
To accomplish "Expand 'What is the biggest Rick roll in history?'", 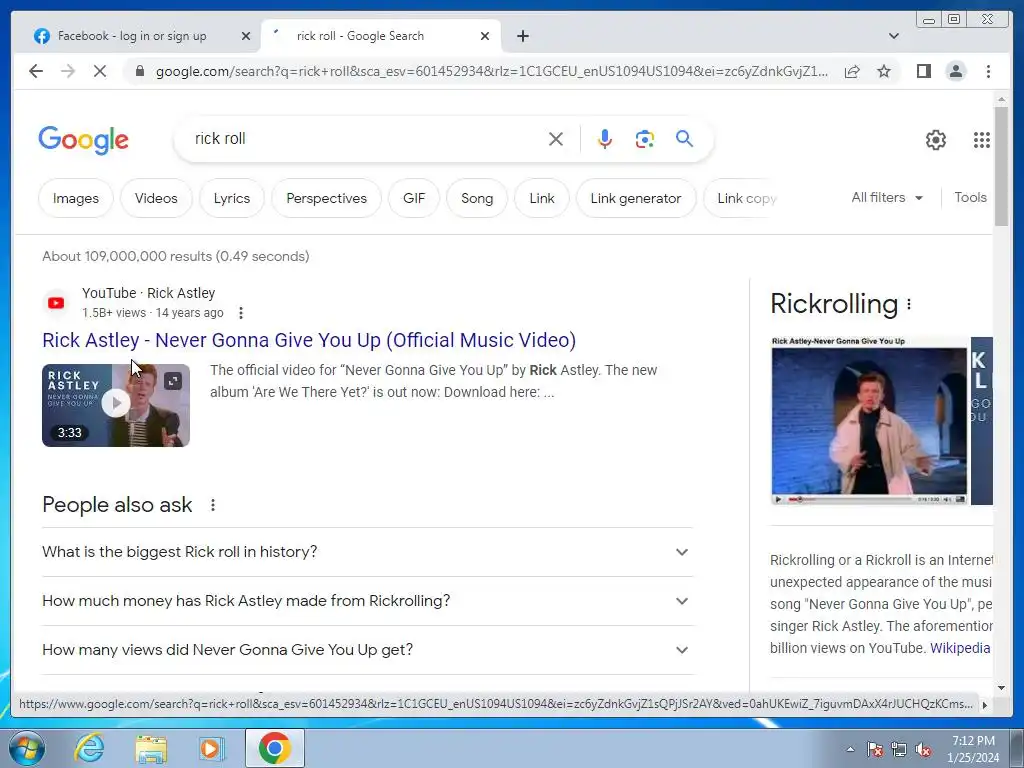I will click(x=367, y=552).
